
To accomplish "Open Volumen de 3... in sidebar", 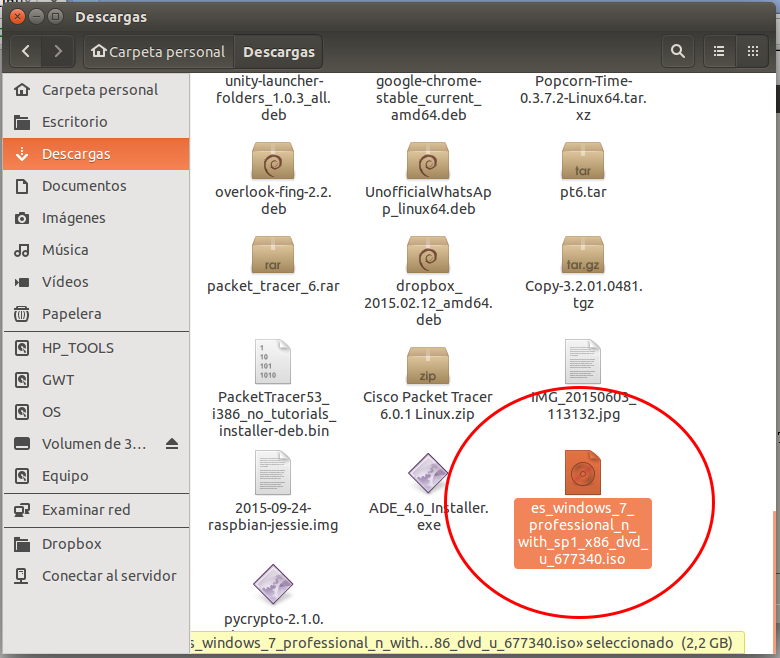I will (96, 444).
